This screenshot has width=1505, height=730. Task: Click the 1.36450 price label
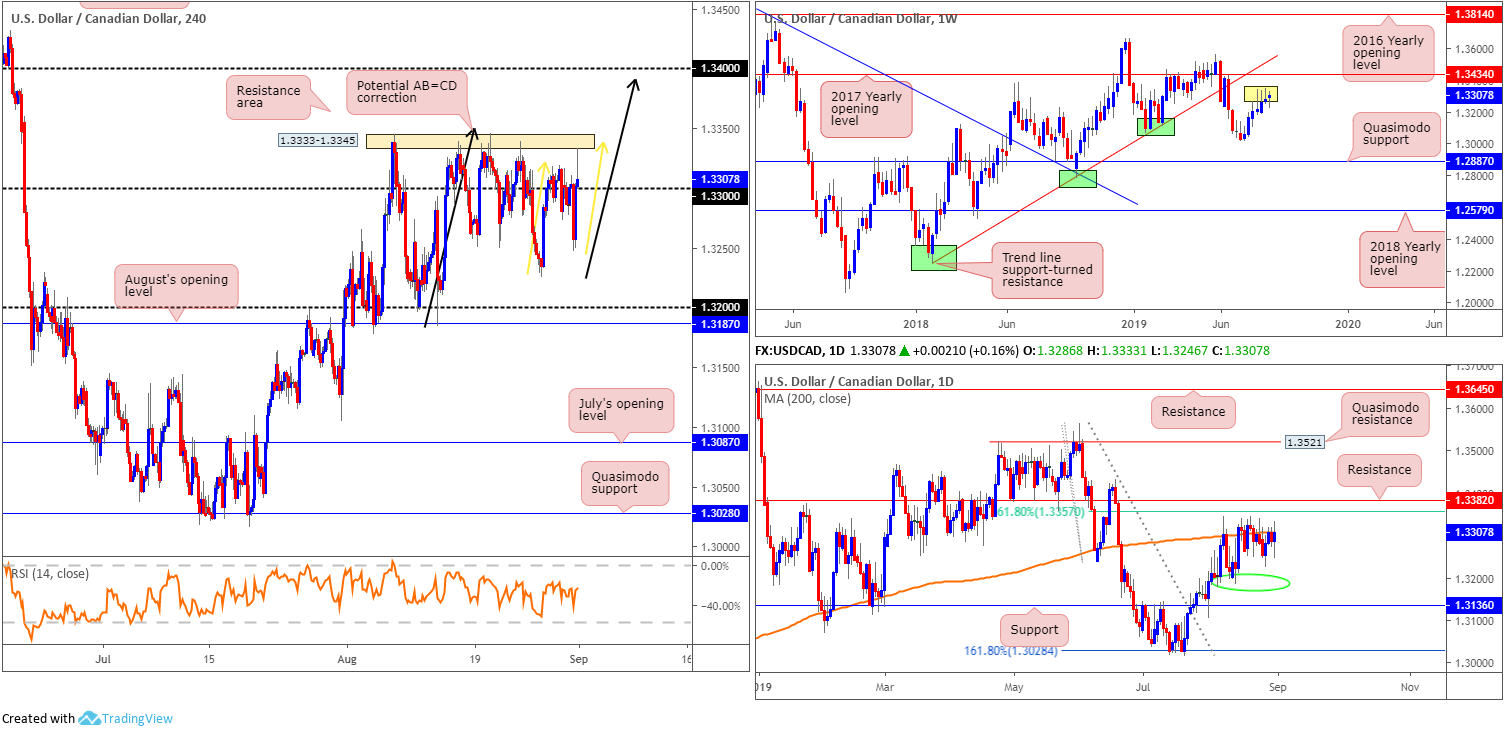[1475, 388]
